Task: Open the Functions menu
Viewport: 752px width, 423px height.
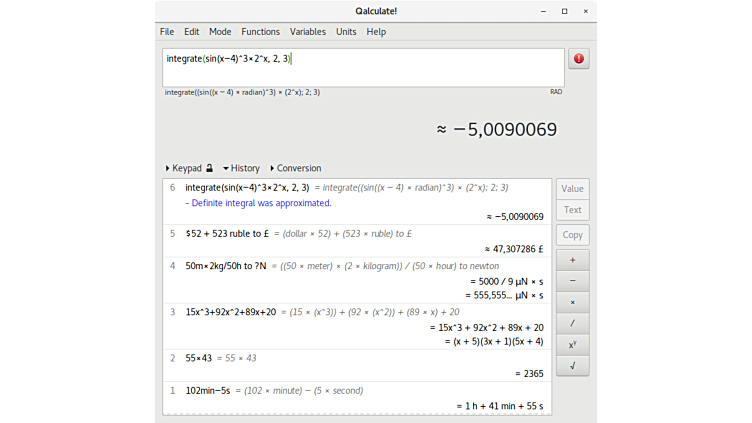Action: 260,32
